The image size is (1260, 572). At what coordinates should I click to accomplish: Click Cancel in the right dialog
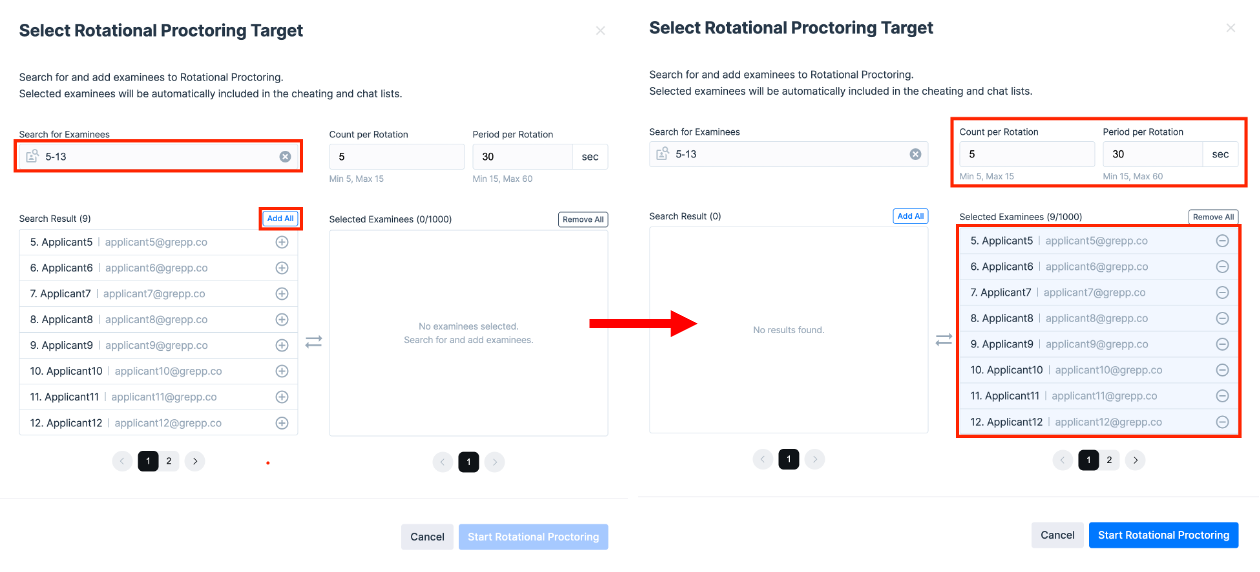tap(1057, 535)
